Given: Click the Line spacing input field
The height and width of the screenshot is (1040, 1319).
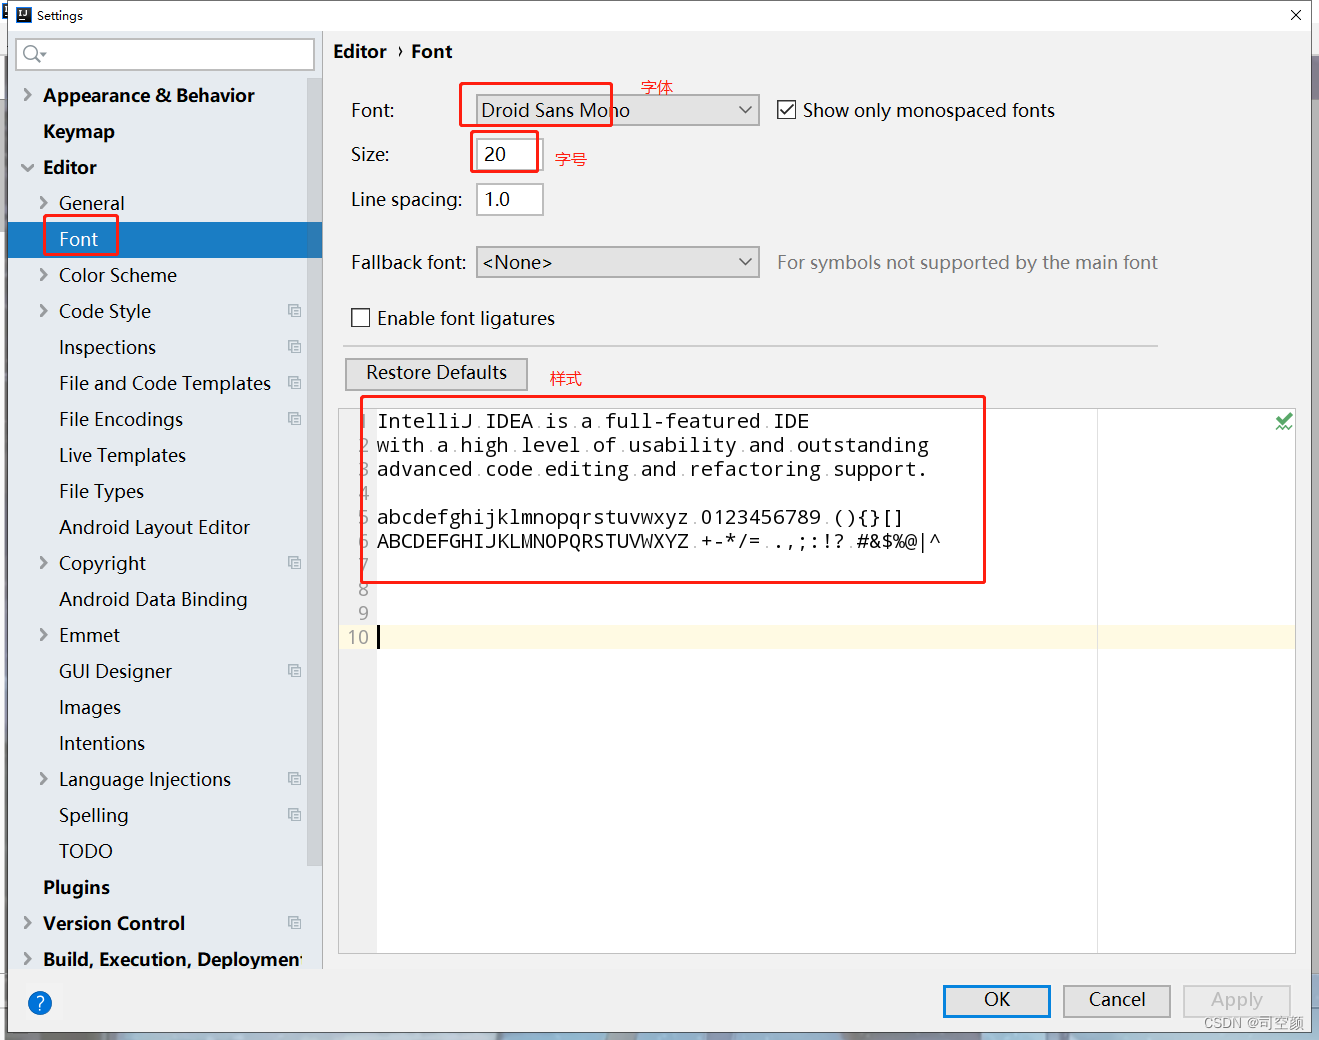Looking at the screenshot, I should [x=510, y=199].
